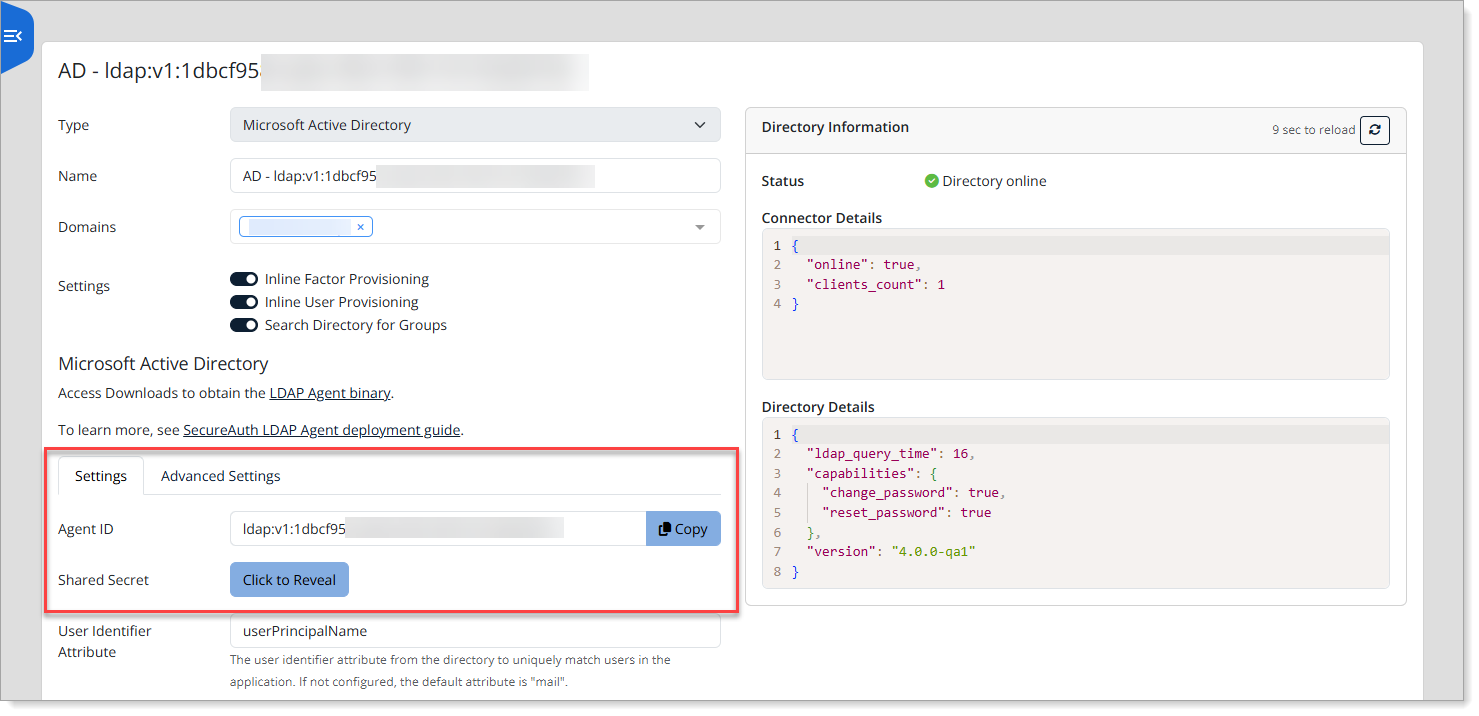Open the LDAP Agent binary link
Screen dimensions: 1479x716
(x=330, y=393)
